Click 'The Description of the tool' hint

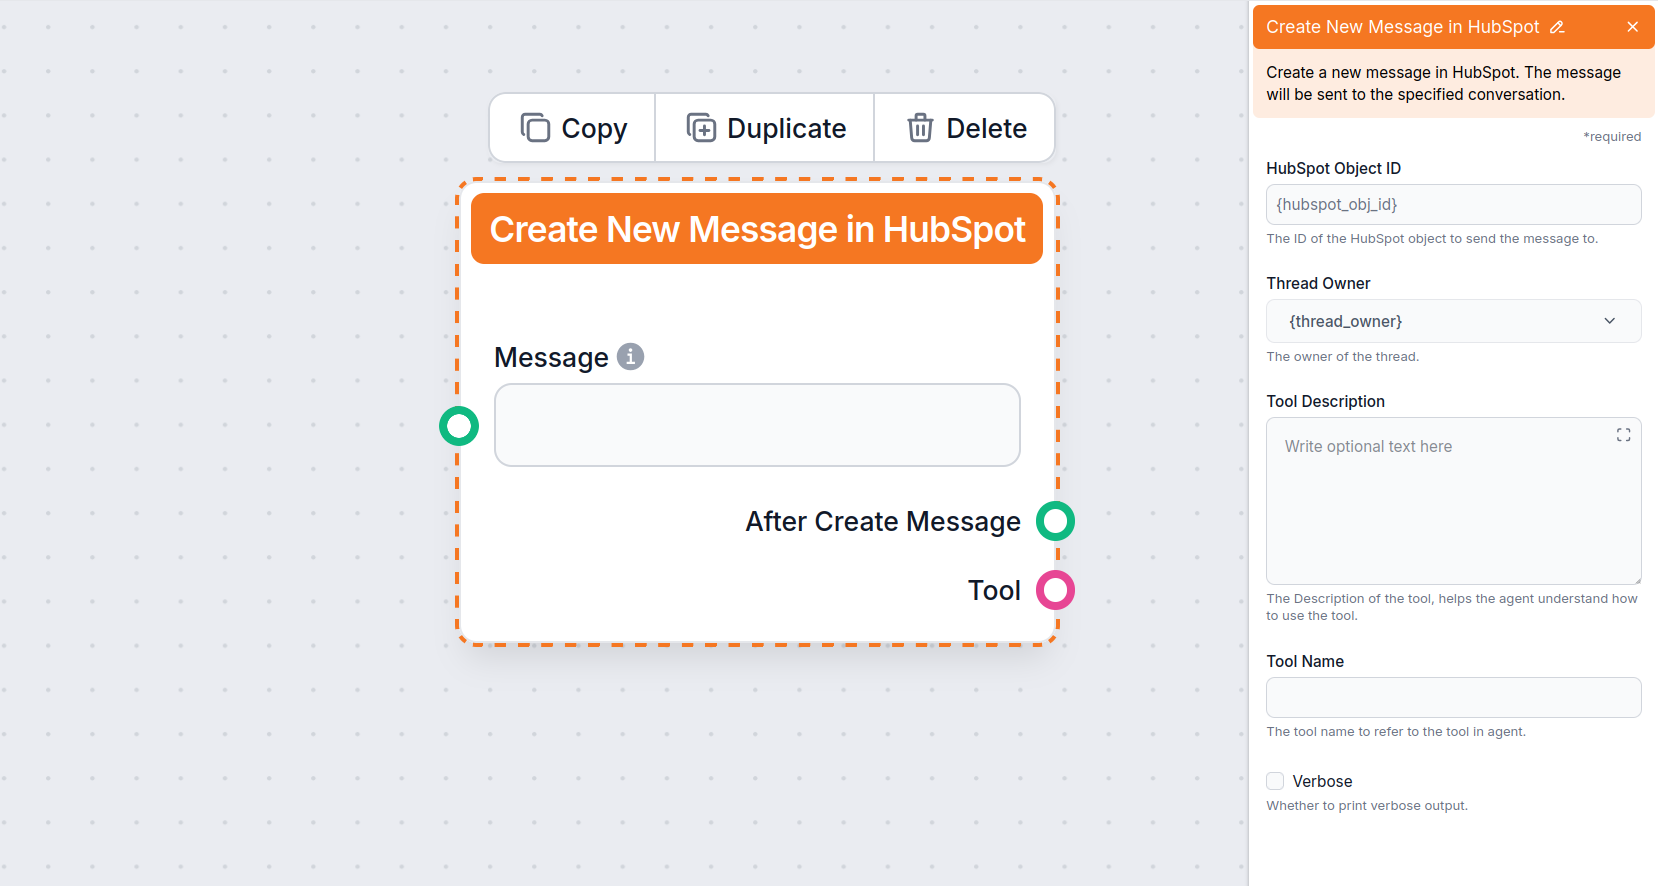1452,607
